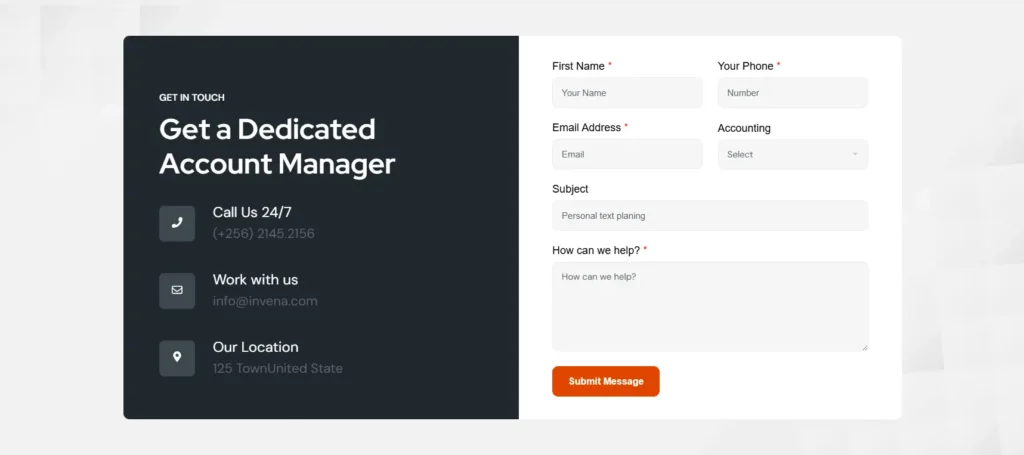Focus the Email Address input field
Screen dimensions: 1024x455
pyautogui.click(x=627, y=154)
